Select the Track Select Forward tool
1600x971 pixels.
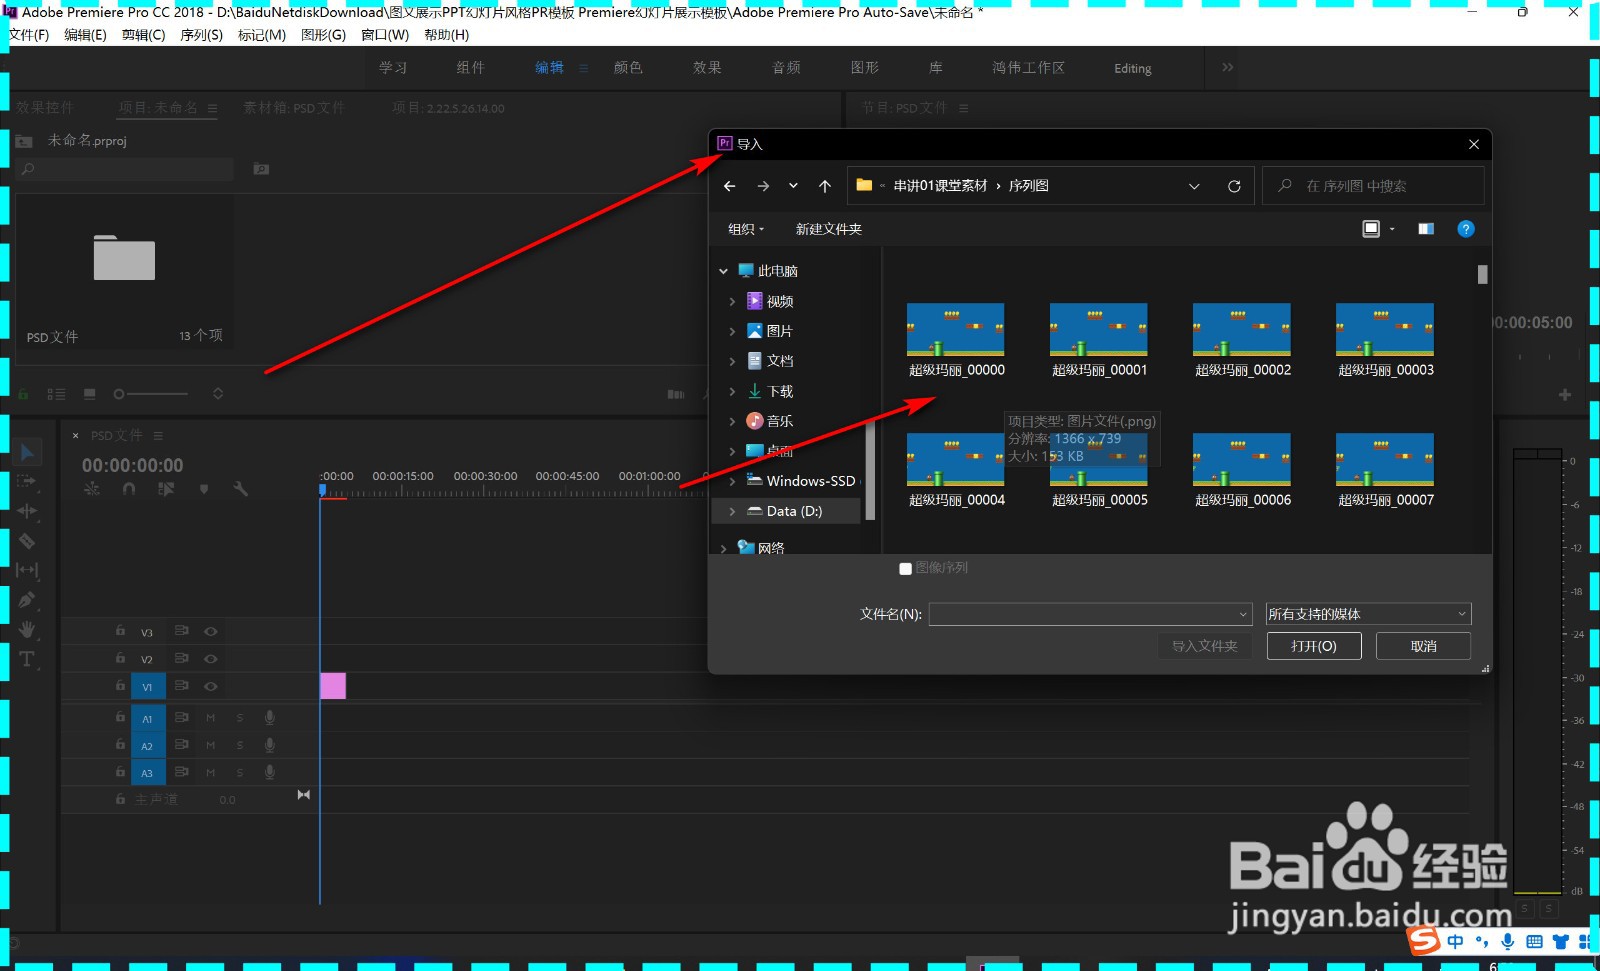(x=27, y=481)
